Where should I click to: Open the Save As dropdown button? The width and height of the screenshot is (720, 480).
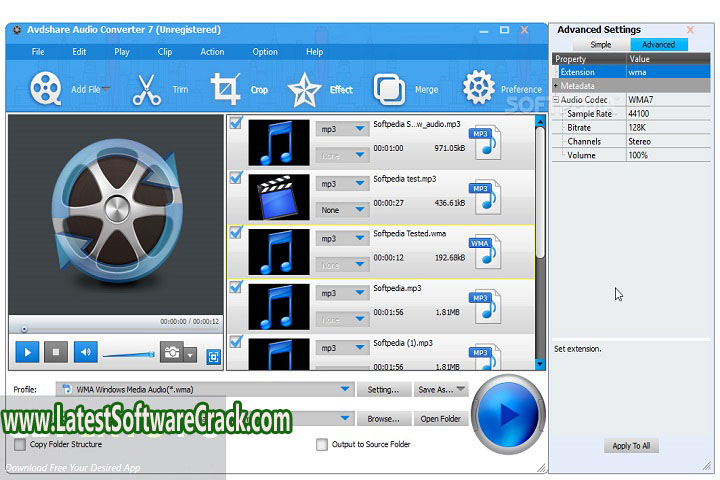pyautogui.click(x=441, y=390)
